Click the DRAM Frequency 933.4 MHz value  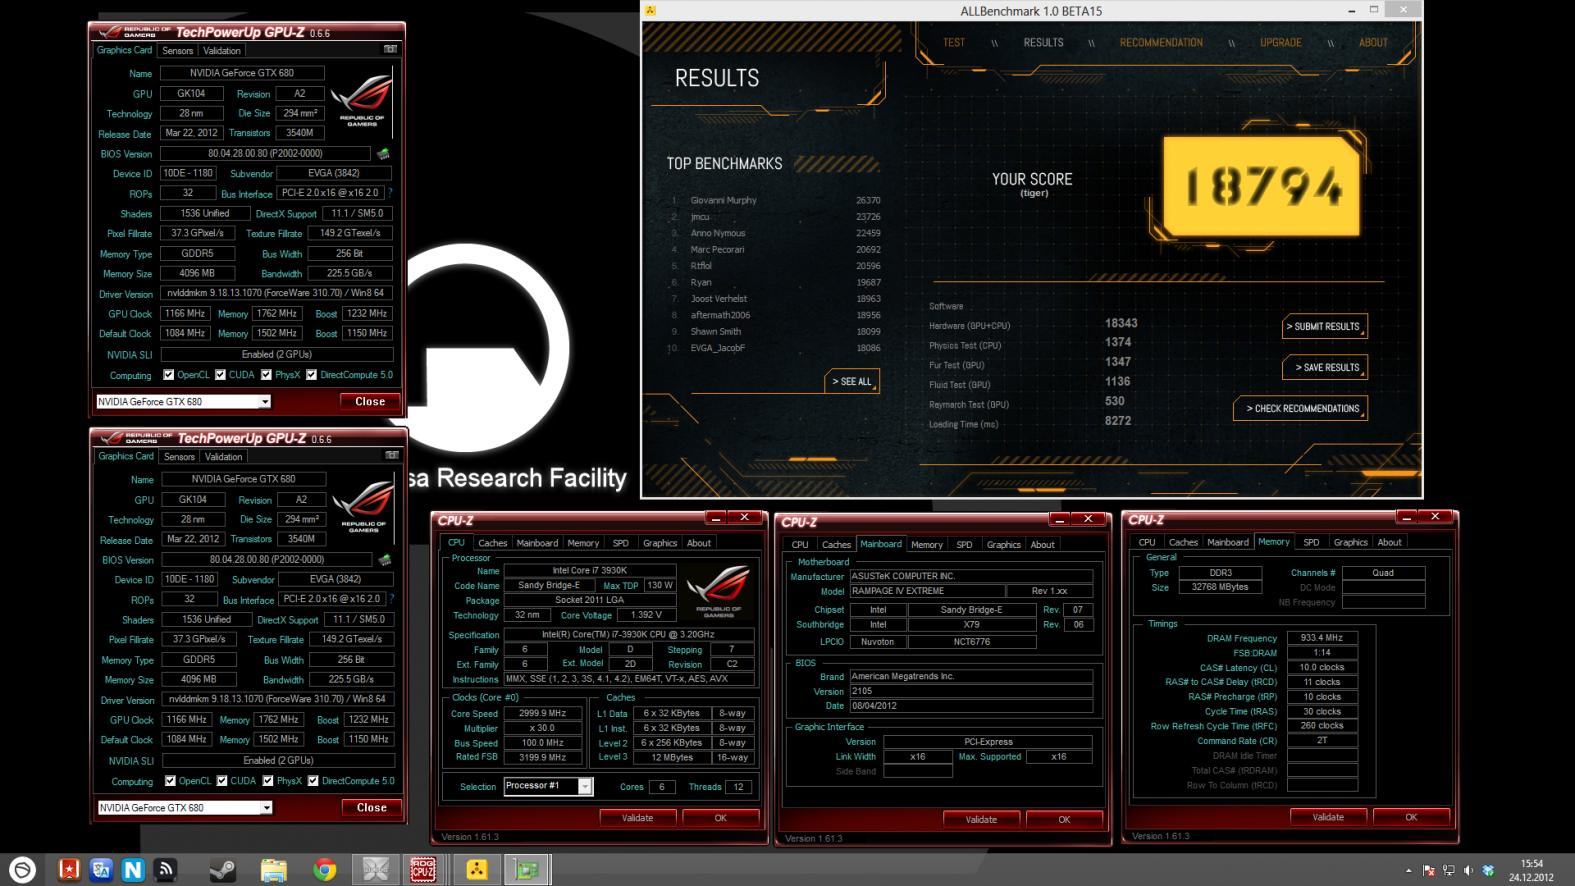[1321, 637]
